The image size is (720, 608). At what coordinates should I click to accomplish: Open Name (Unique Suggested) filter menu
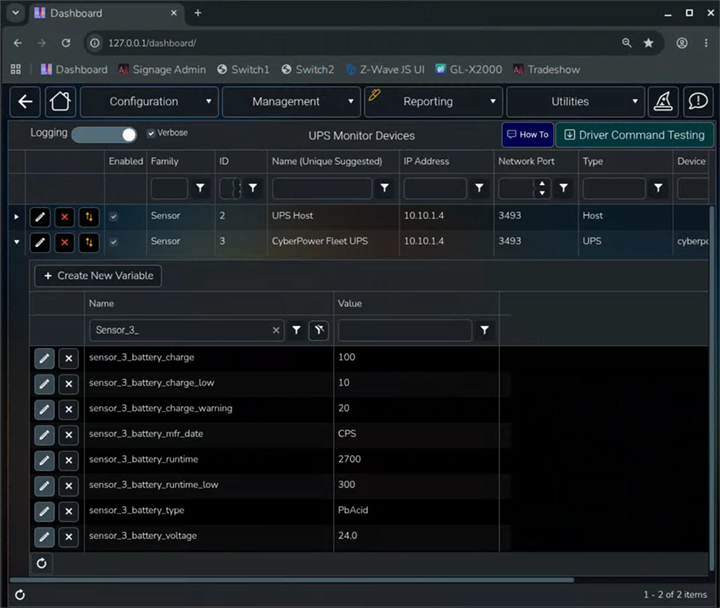385,188
